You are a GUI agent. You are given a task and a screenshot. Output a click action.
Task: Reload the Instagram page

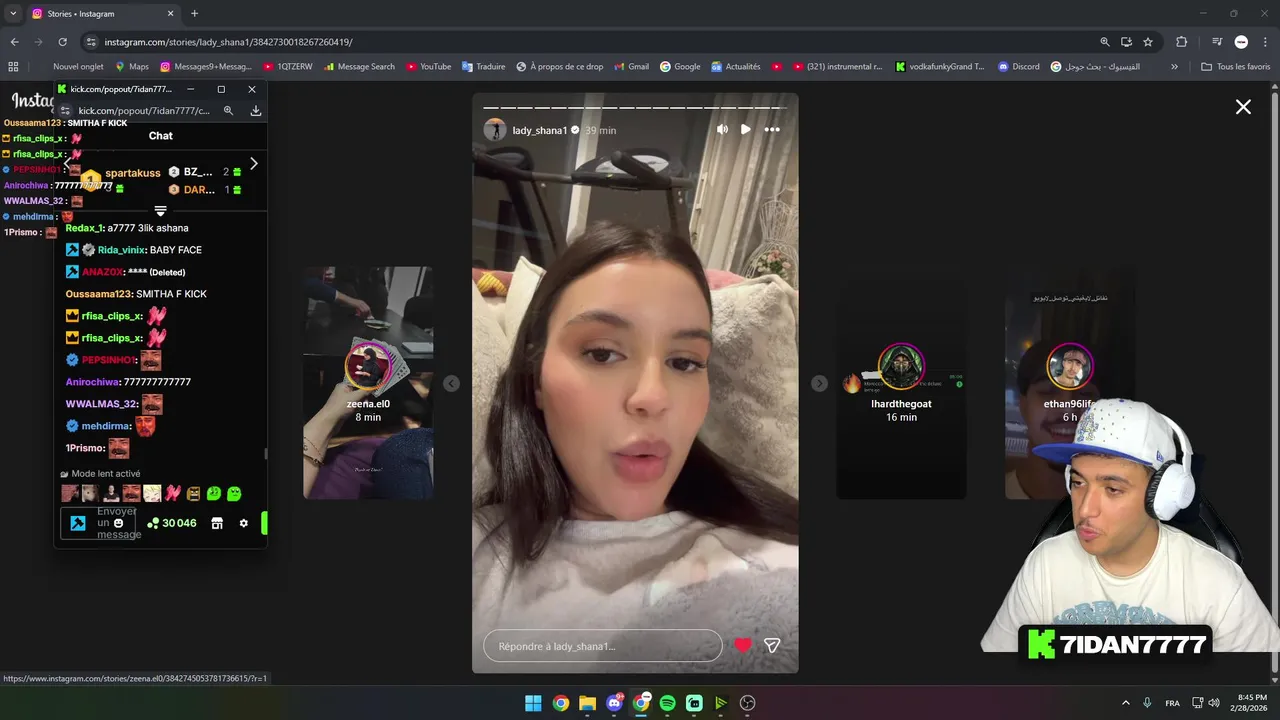pos(62,42)
